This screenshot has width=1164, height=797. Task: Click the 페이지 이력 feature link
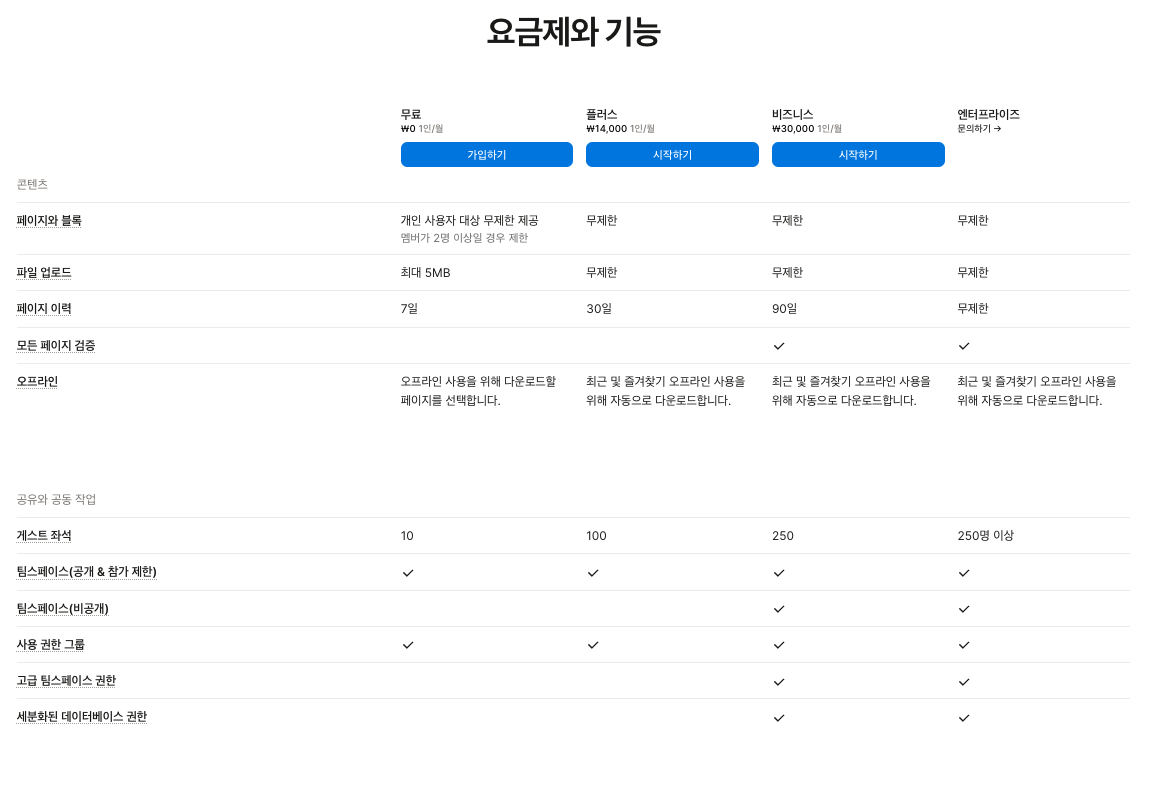[x=43, y=308]
